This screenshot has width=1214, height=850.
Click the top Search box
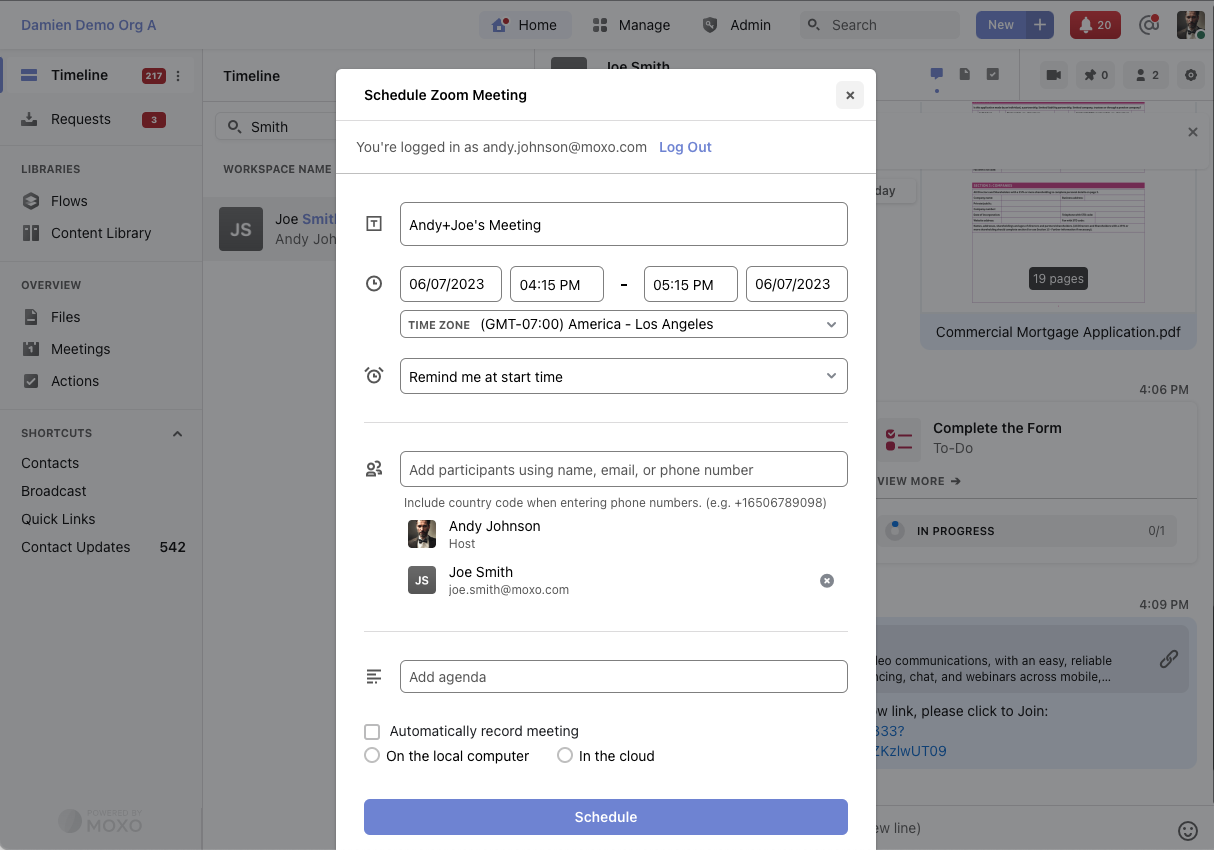coord(880,25)
